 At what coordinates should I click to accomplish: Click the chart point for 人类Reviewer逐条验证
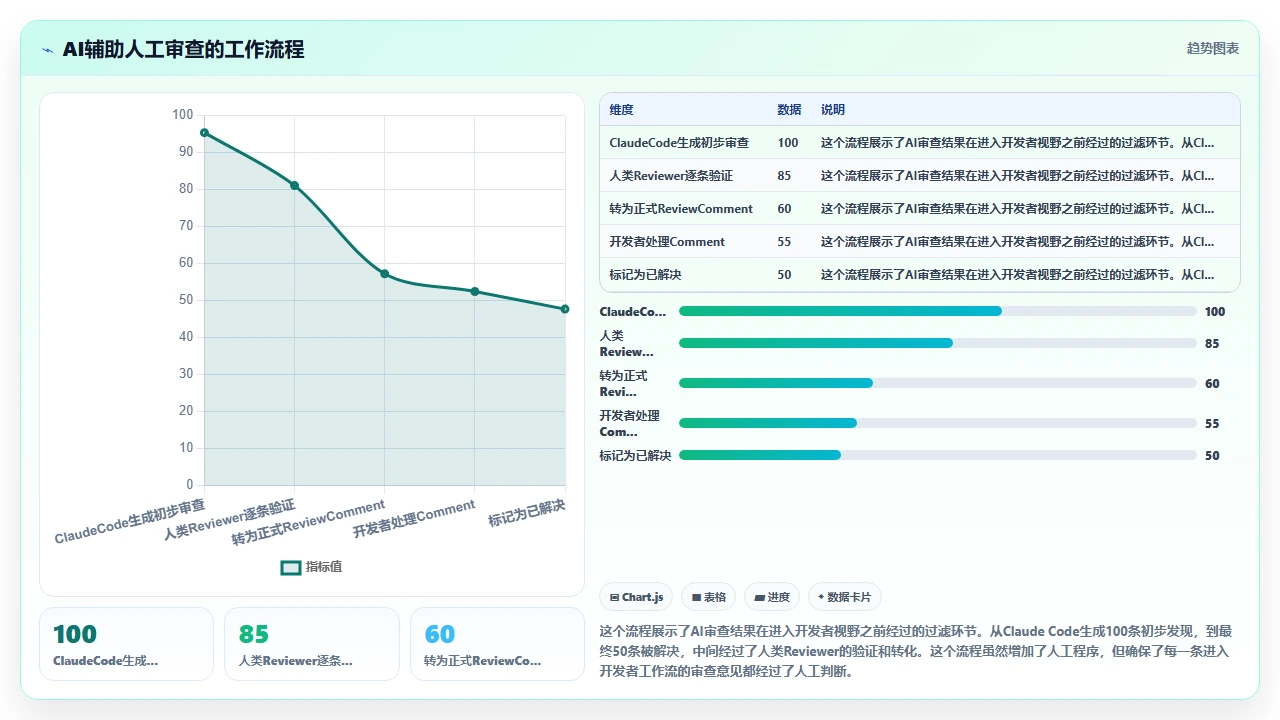click(294, 185)
